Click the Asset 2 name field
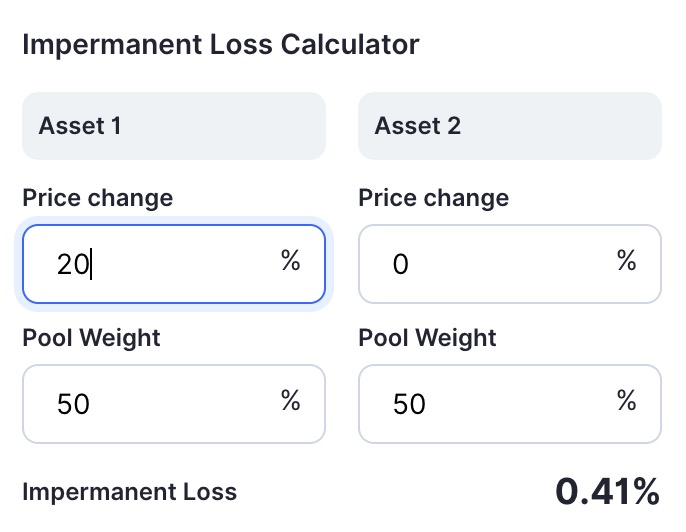This screenshot has width=686, height=532. [x=510, y=126]
